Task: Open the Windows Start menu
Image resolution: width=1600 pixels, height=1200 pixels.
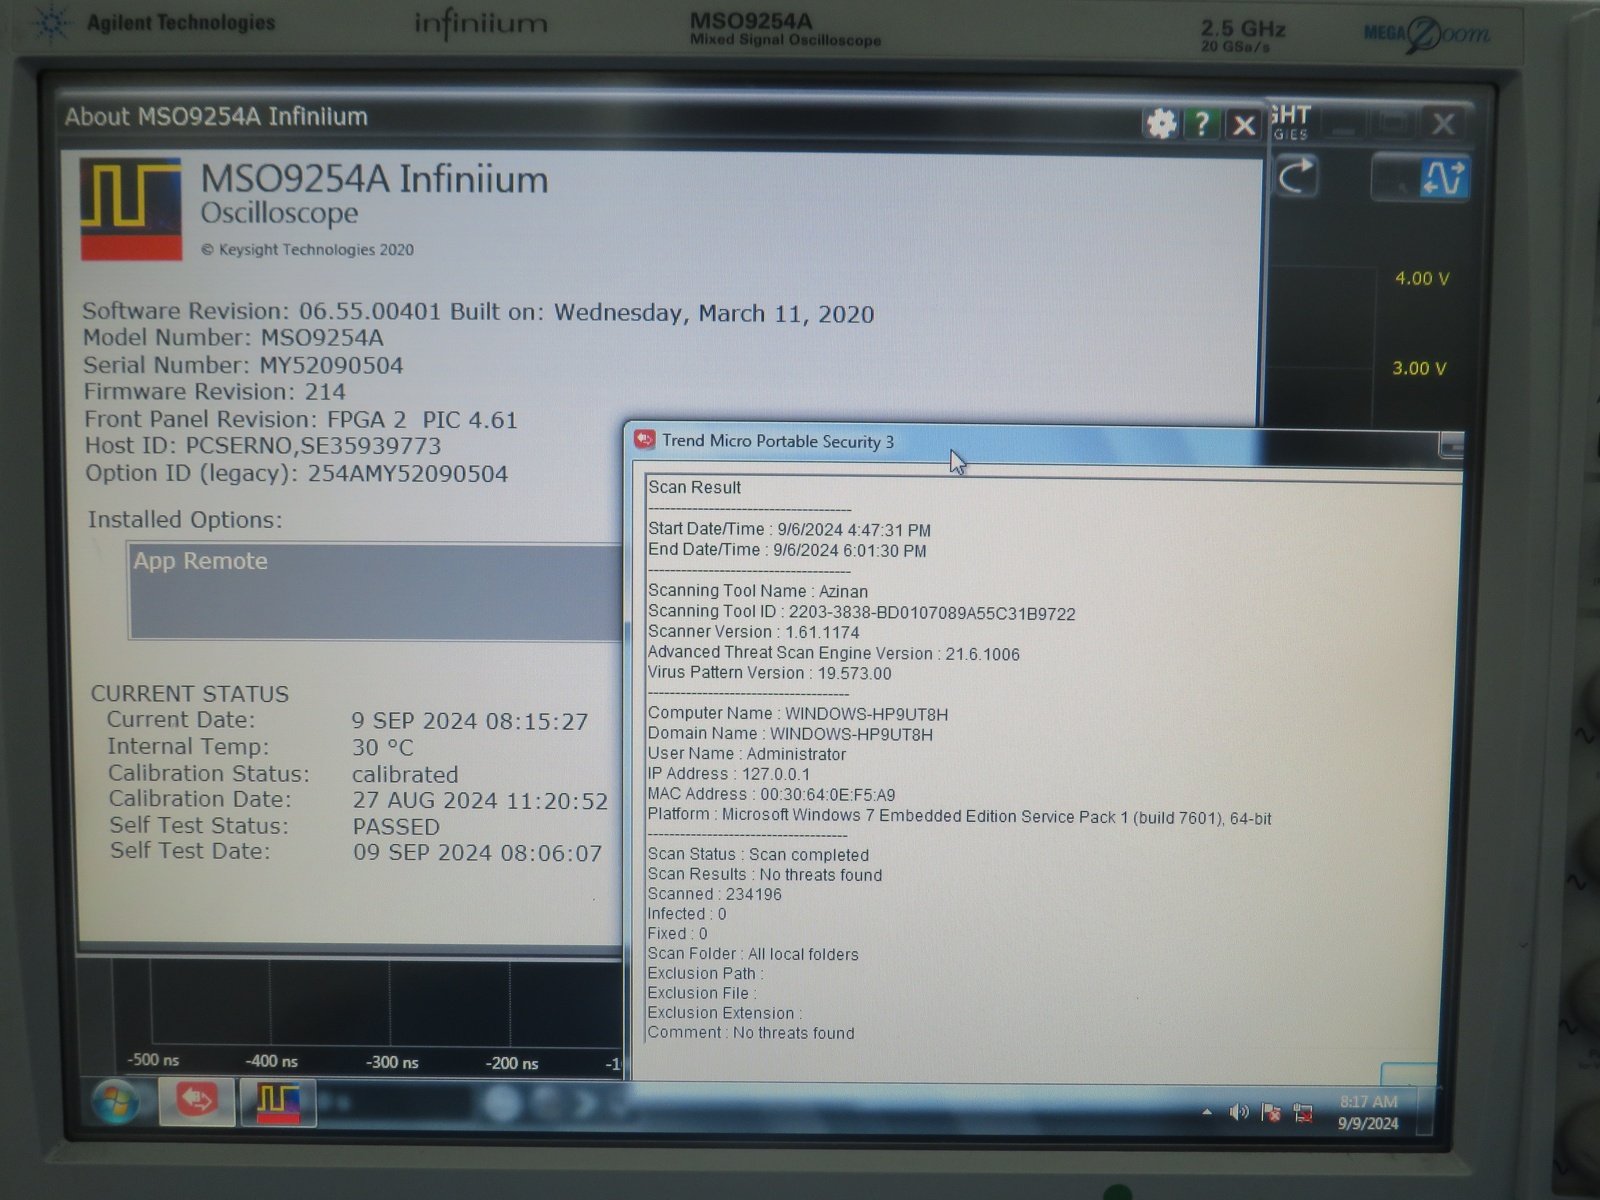Action: [x=115, y=1102]
